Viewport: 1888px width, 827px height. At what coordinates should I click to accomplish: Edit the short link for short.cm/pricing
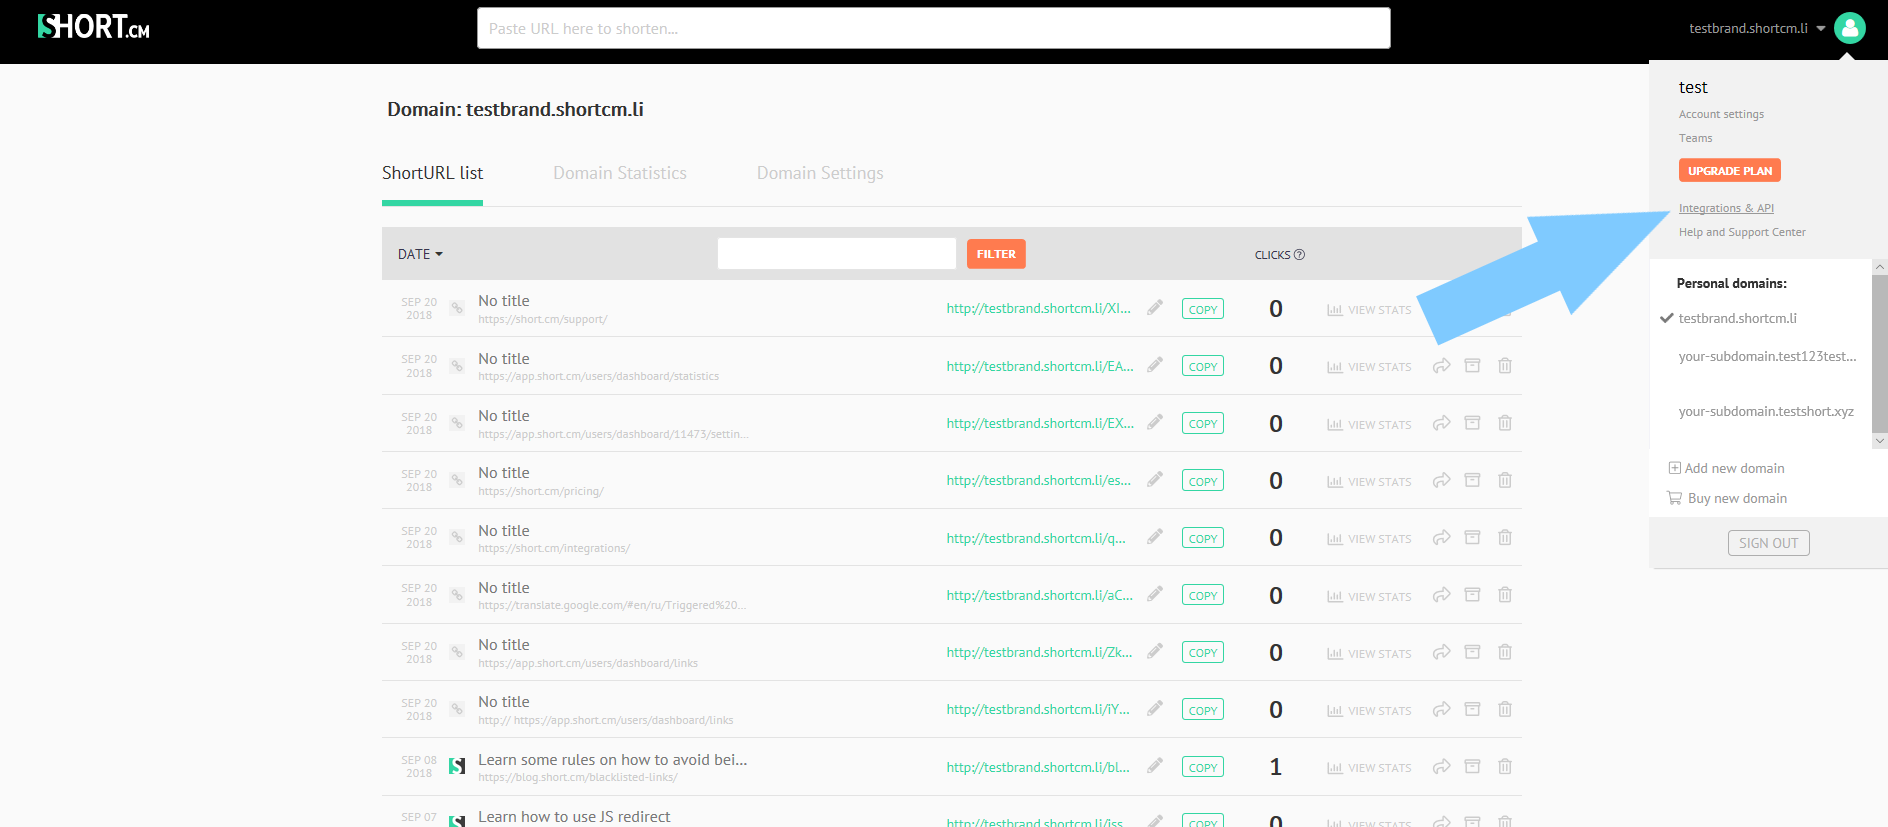coord(1155,480)
